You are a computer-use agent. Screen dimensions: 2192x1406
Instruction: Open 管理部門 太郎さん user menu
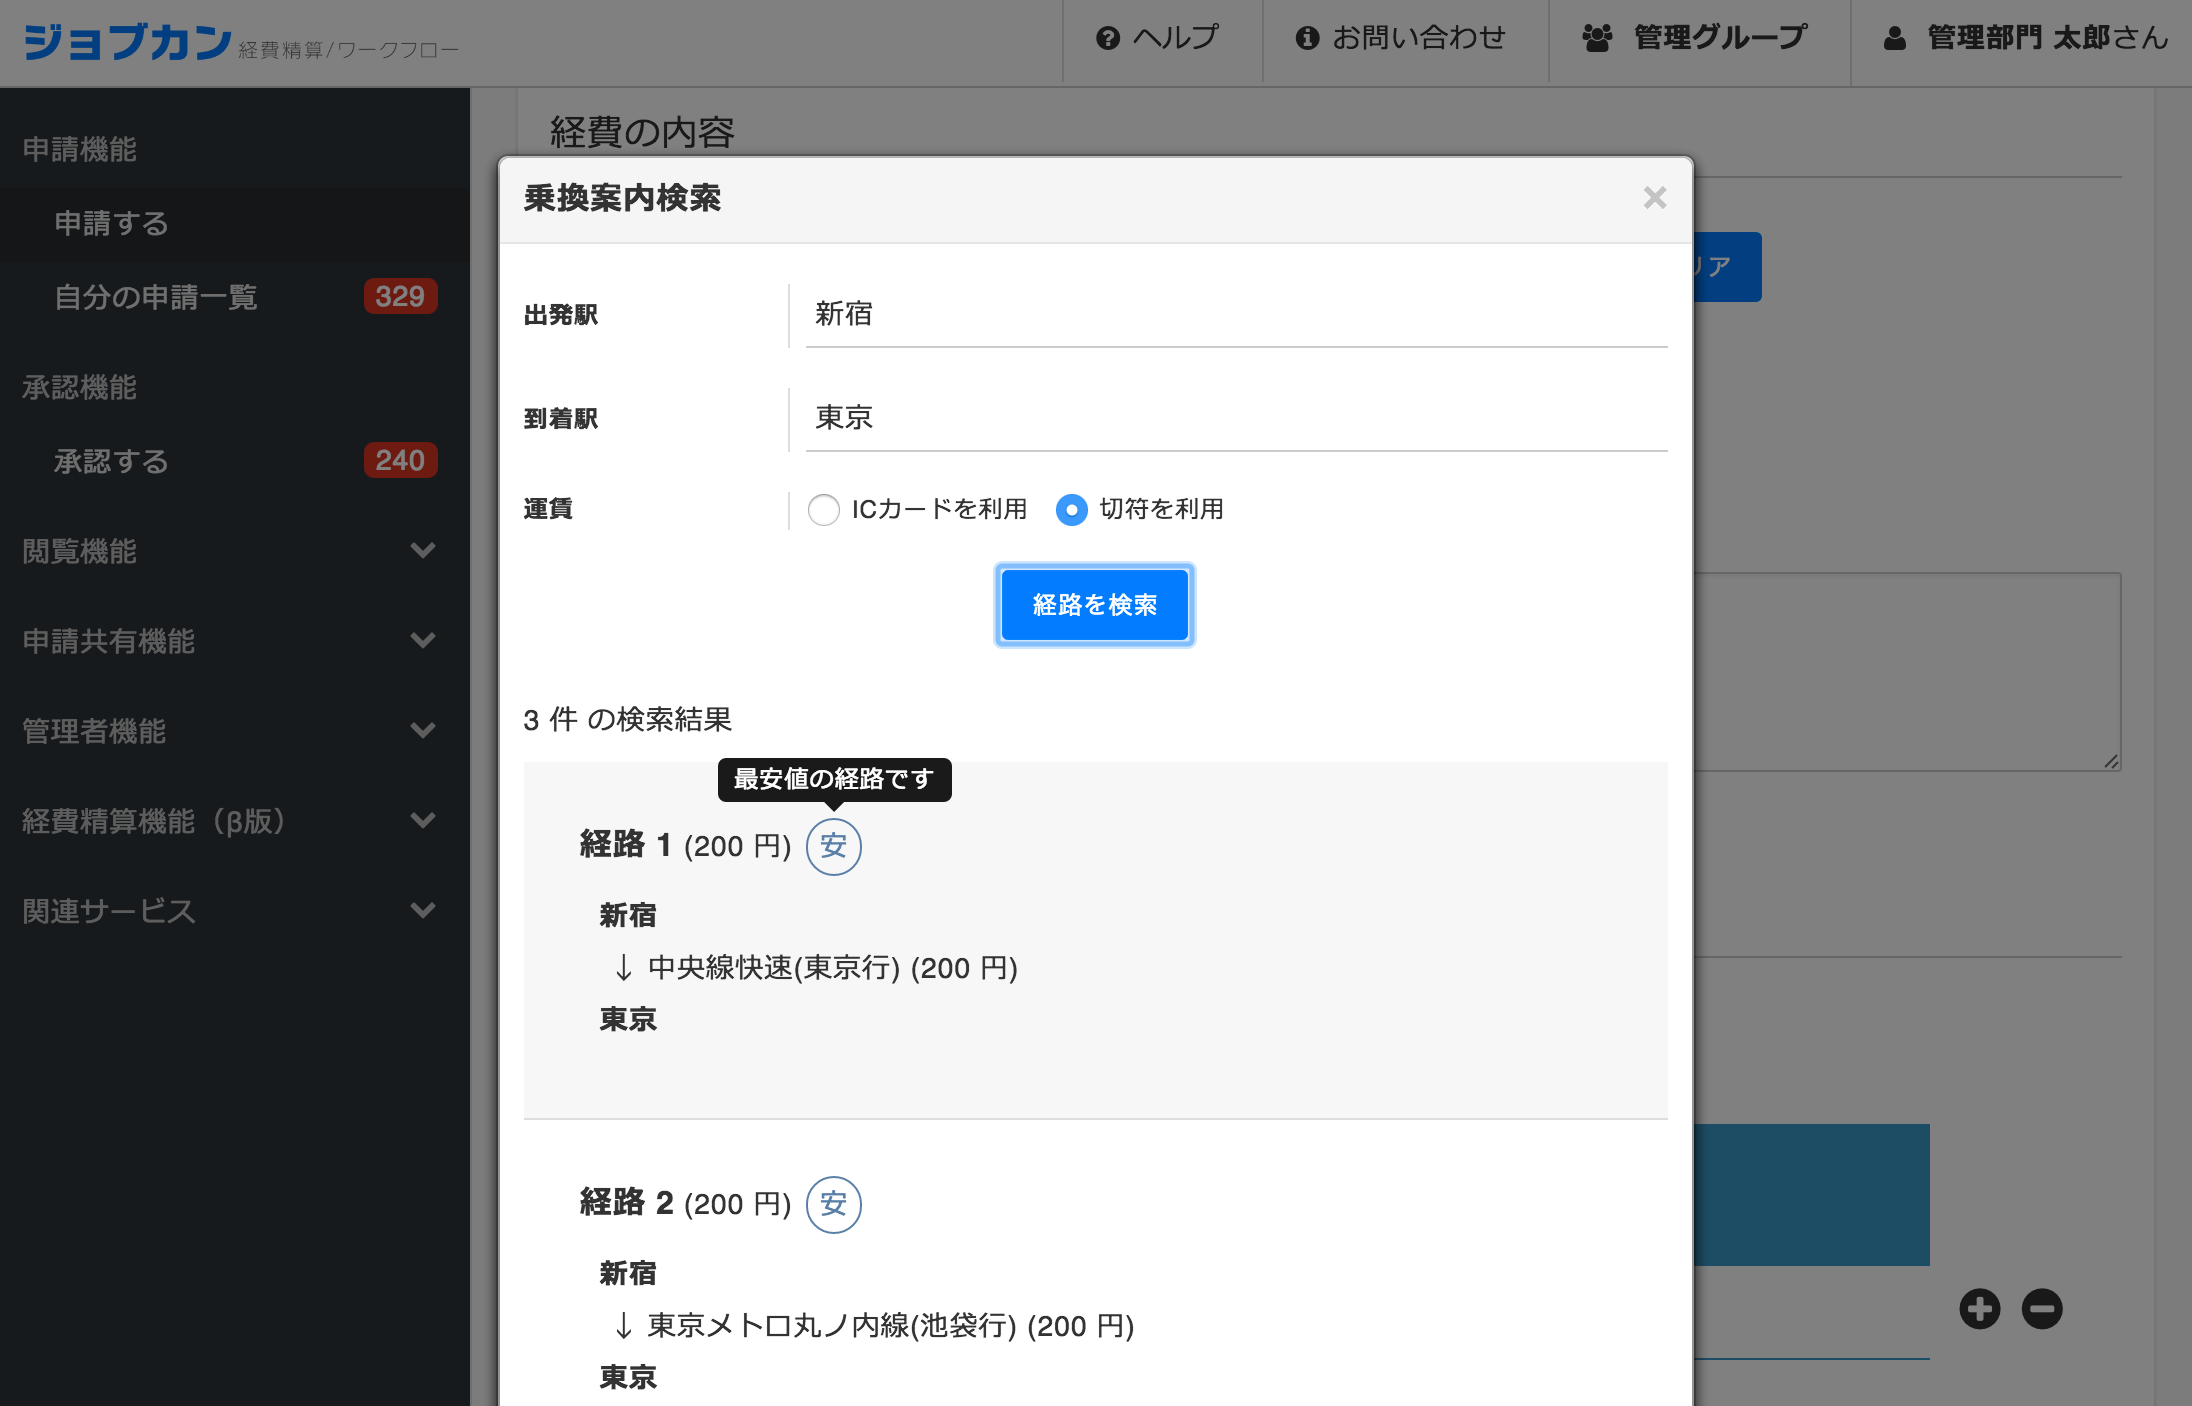tap(2025, 38)
